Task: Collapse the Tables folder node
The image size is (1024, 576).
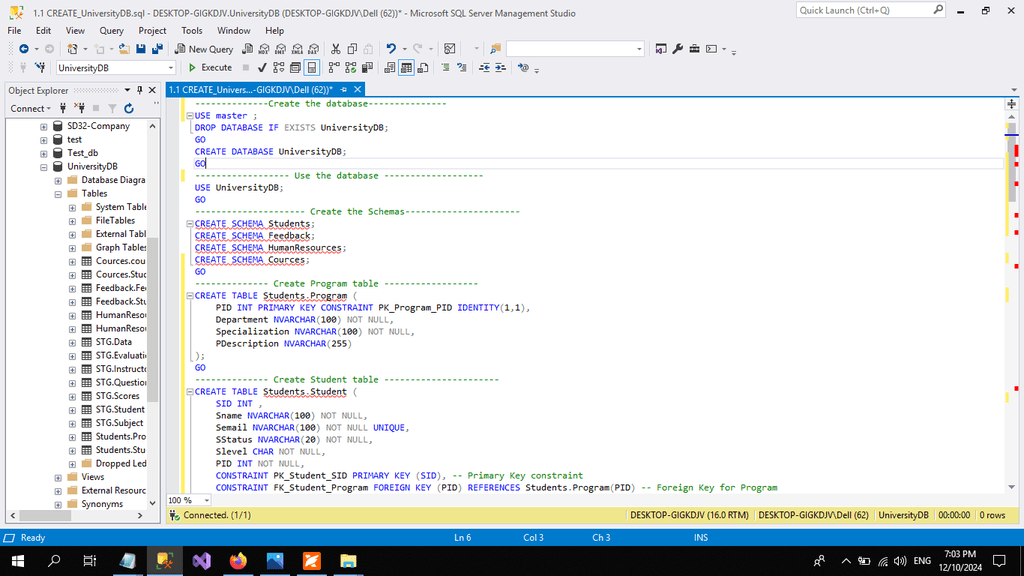Action: (x=58, y=194)
